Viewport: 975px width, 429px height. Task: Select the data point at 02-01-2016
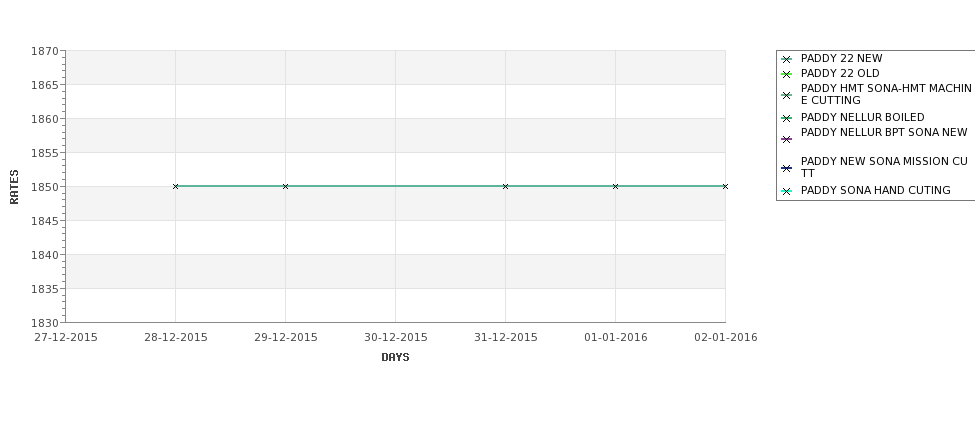(x=725, y=187)
